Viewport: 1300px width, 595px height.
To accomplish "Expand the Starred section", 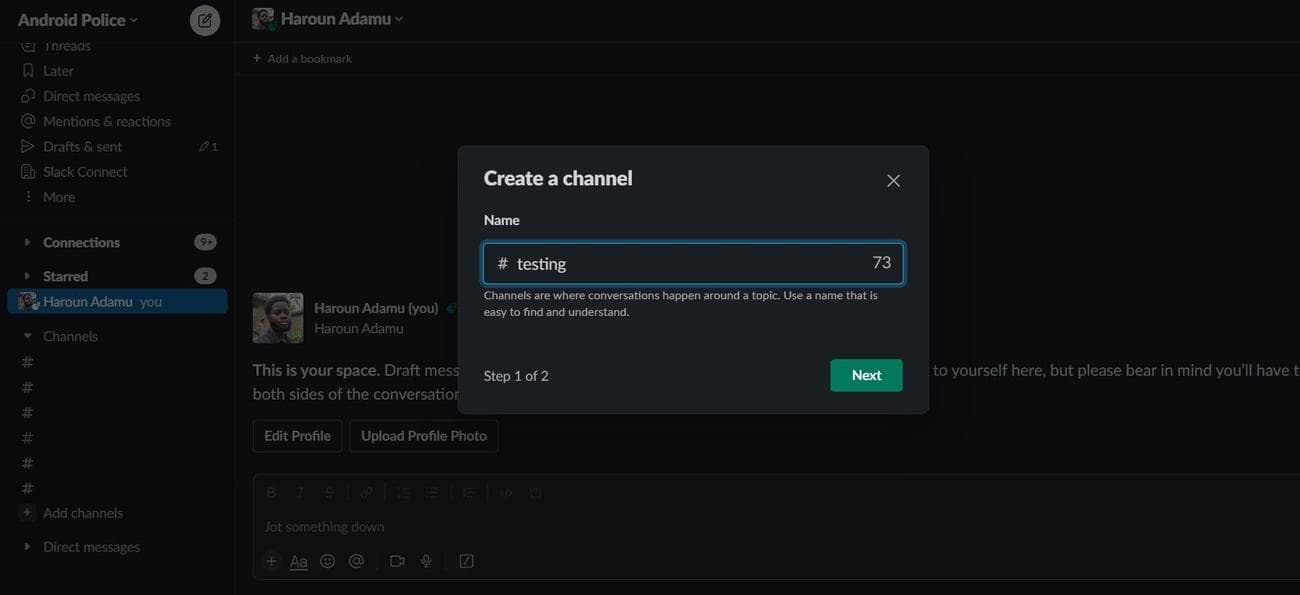I will click(x=65, y=276).
